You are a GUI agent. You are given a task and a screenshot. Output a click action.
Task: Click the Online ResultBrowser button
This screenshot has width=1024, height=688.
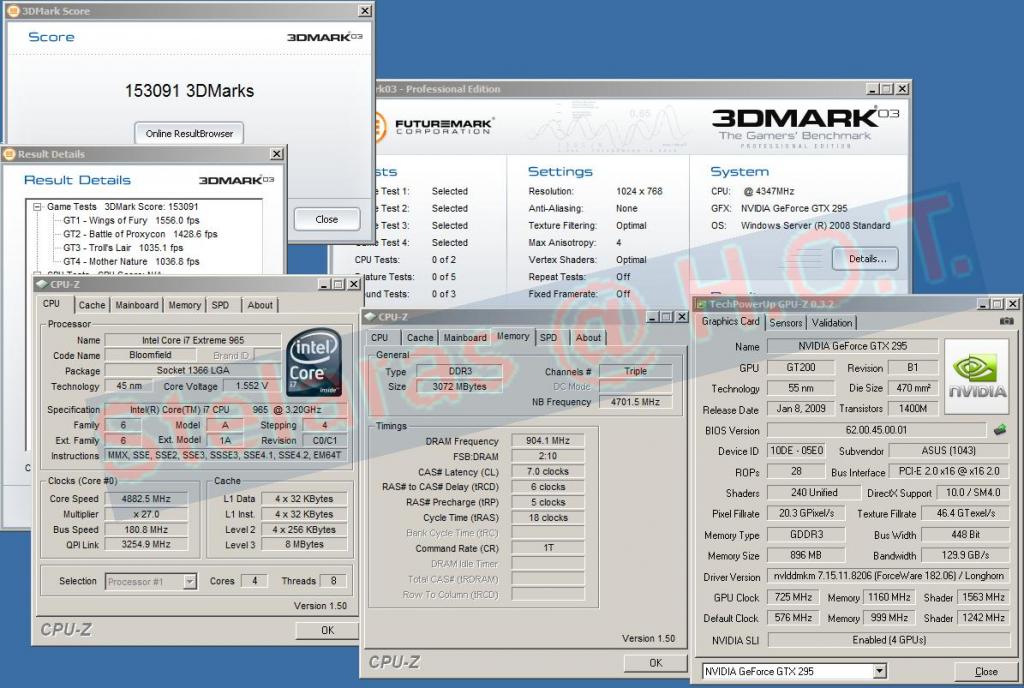(x=189, y=133)
